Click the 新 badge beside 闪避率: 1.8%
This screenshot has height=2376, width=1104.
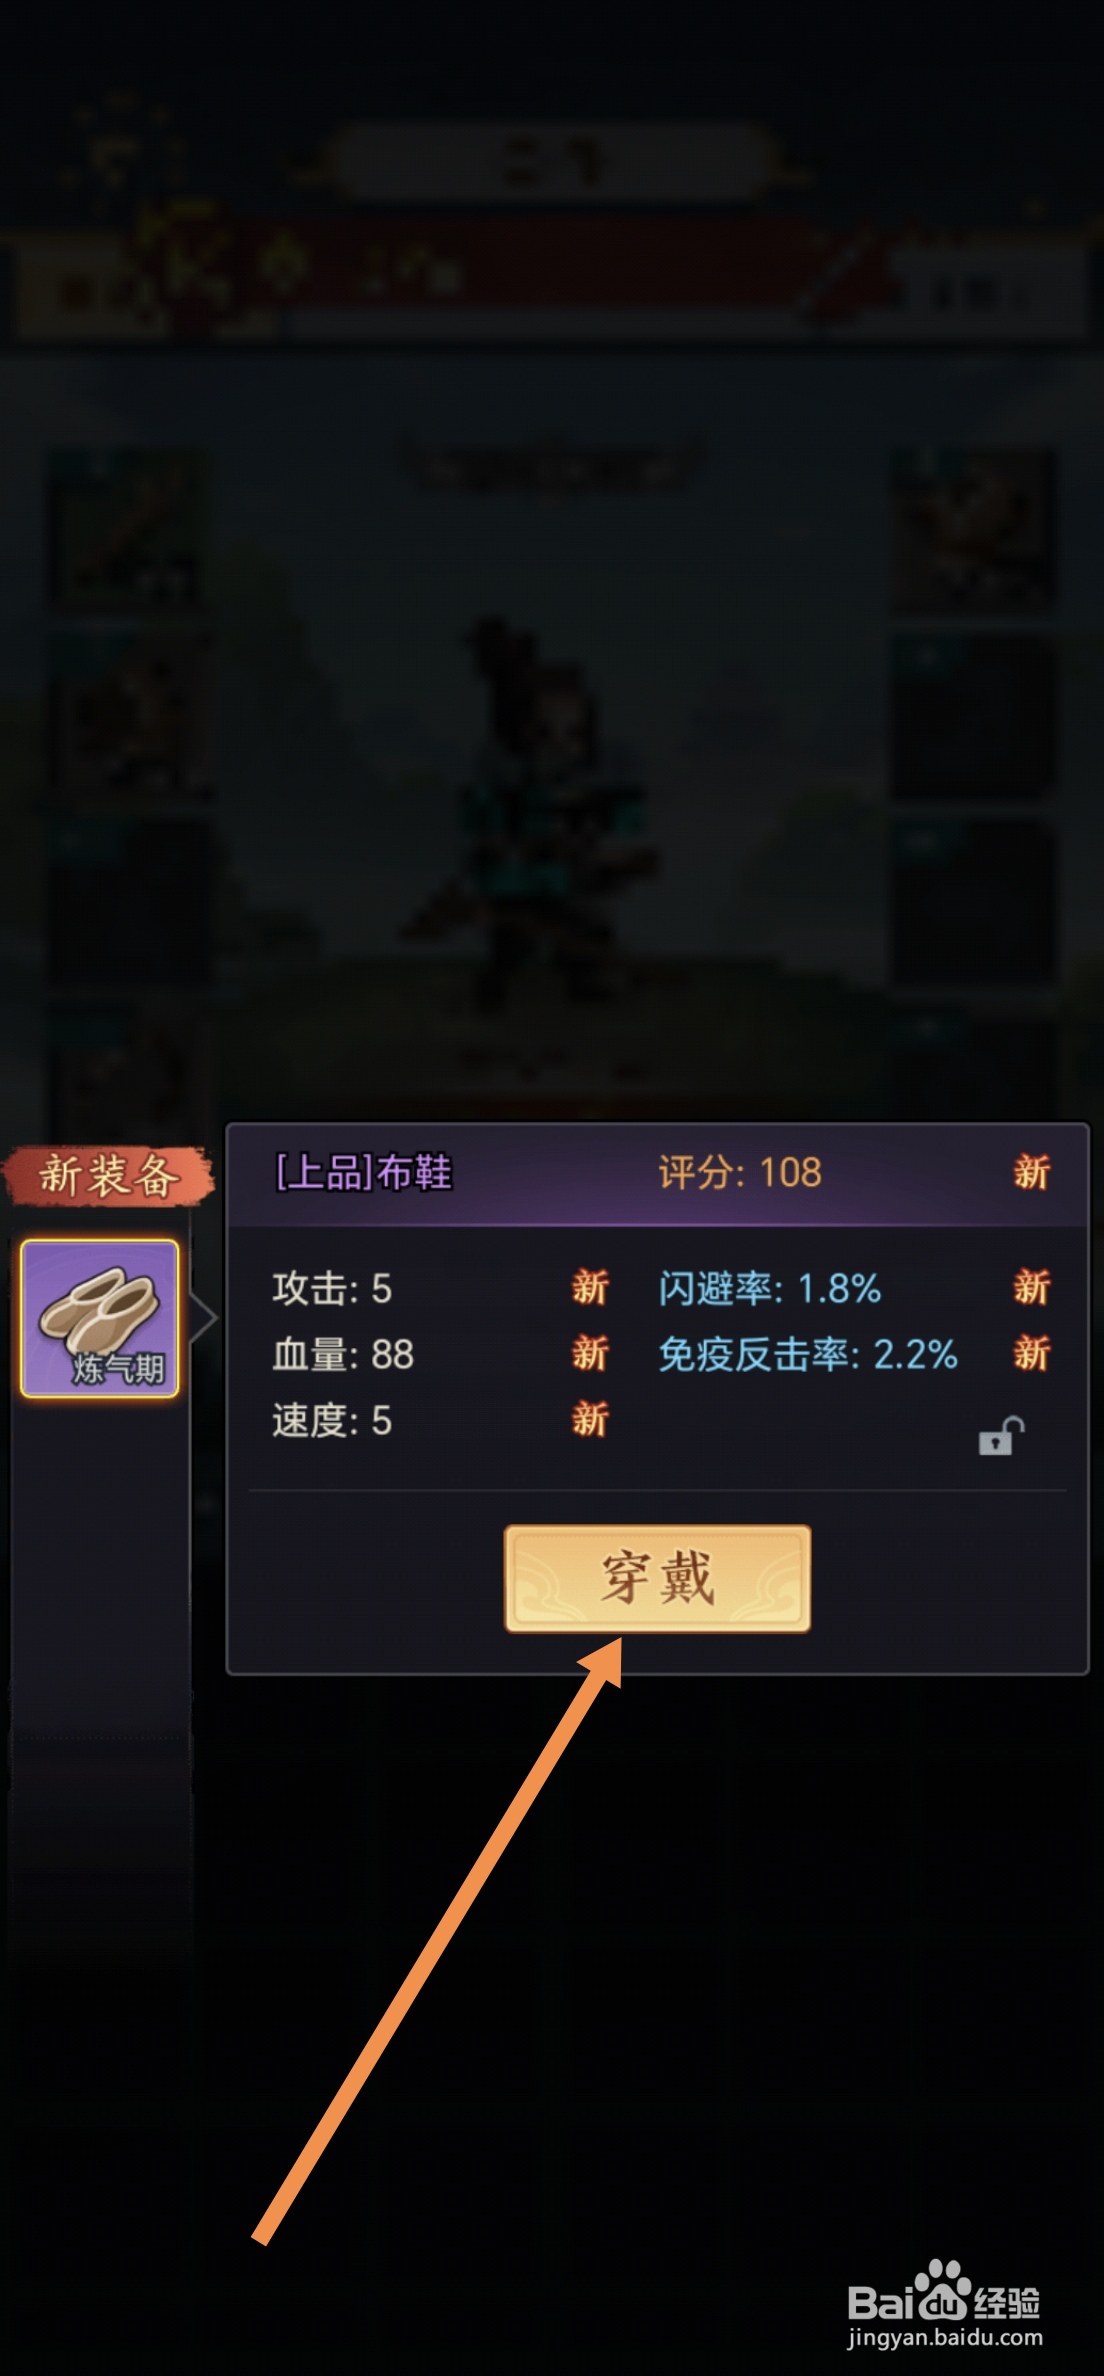tap(1032, 1288)
